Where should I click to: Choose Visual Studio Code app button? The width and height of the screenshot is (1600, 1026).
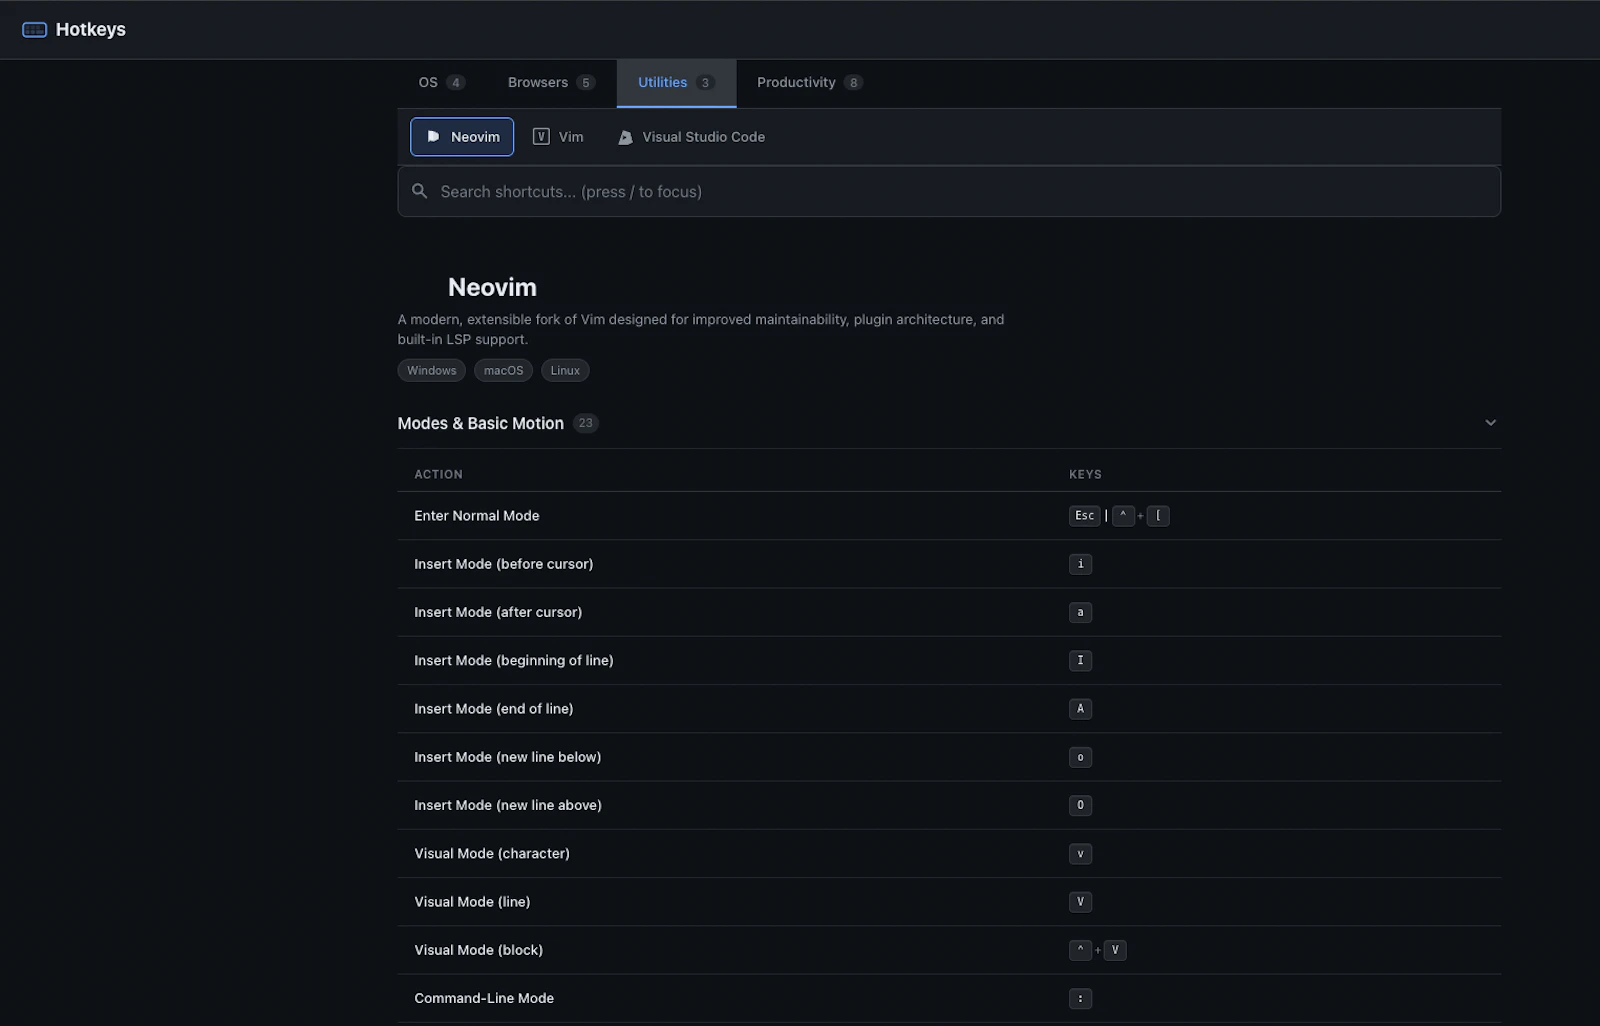[691, 137]
